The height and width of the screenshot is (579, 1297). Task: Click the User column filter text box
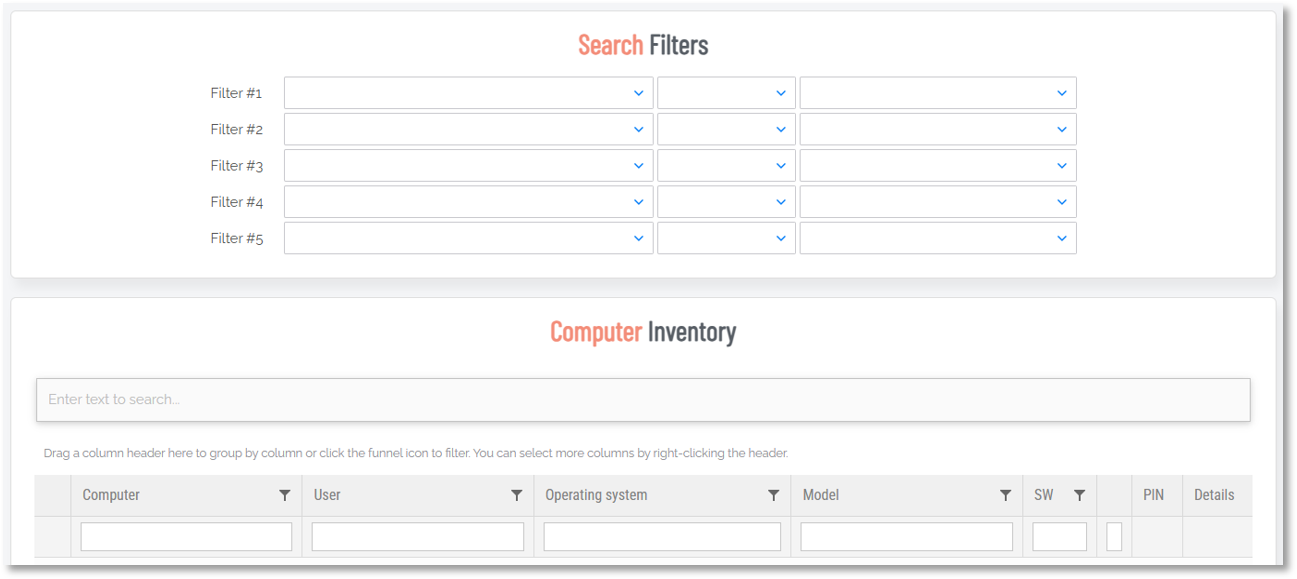pos(418,537)
